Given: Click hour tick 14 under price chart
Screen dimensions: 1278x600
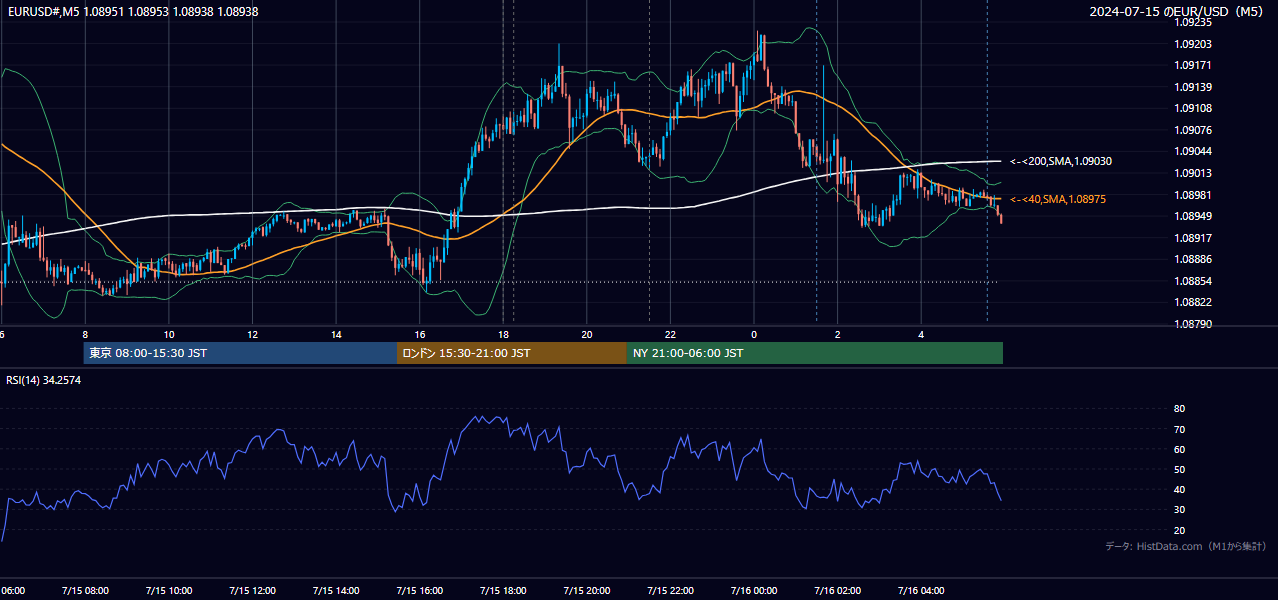Looking at the screenshot, I should [336, 334].
